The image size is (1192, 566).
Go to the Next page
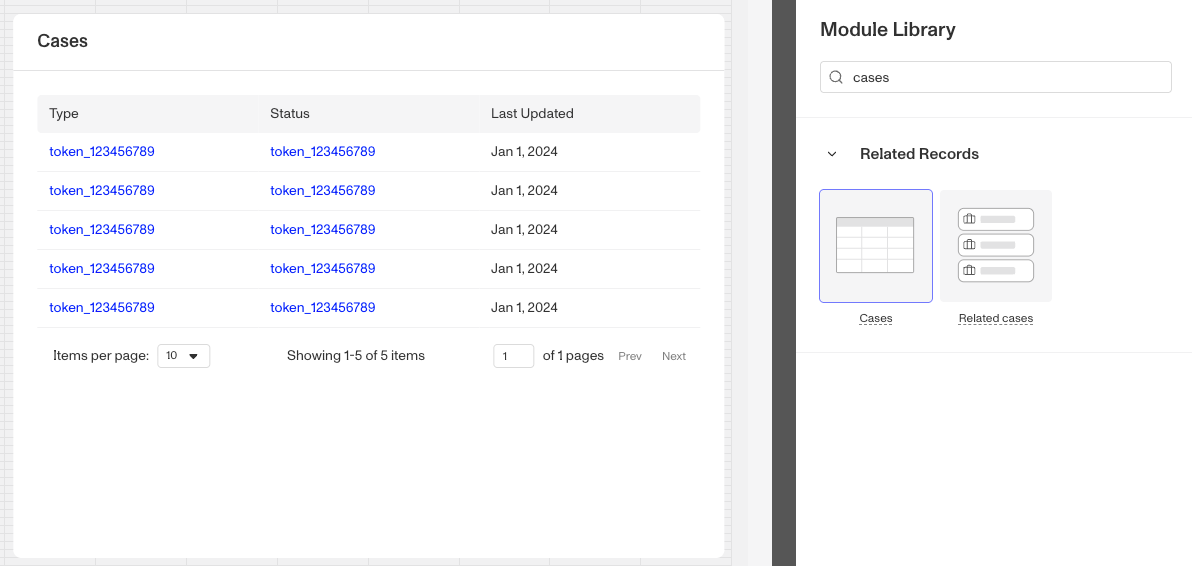(x=674, y=356)
